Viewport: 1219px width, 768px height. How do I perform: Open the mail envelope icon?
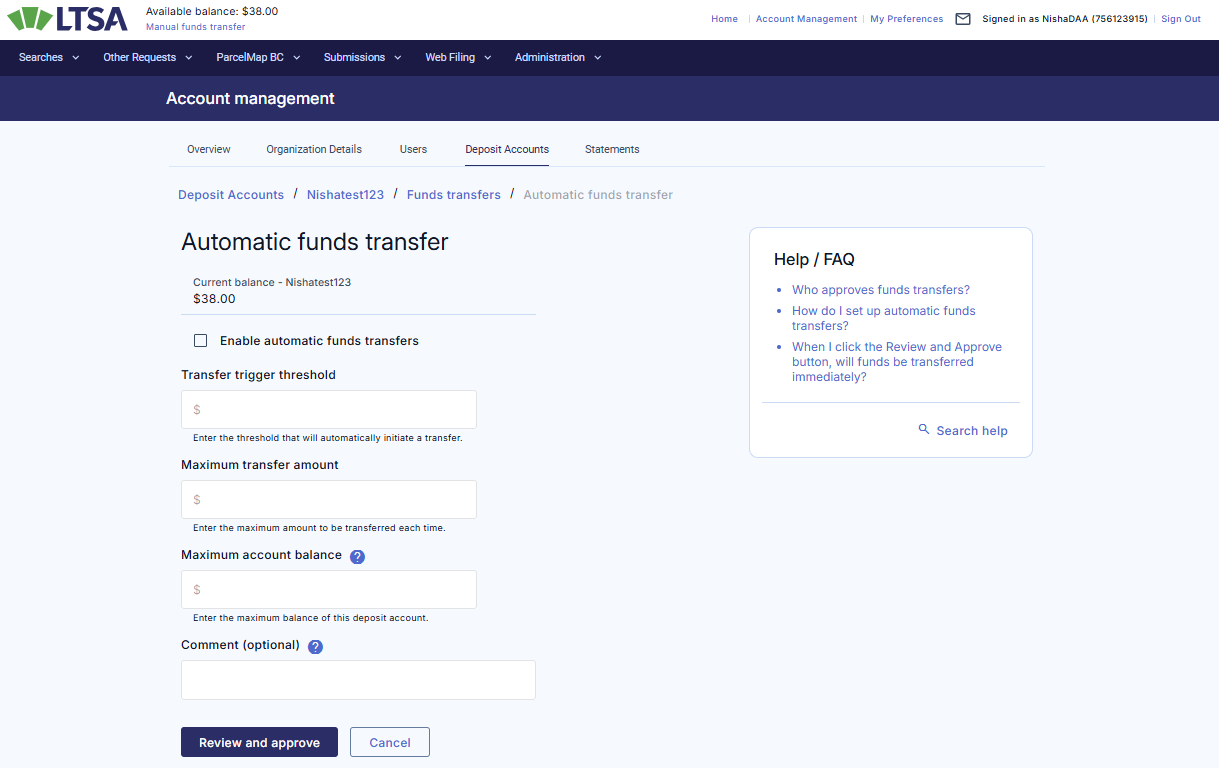(963, 19)
